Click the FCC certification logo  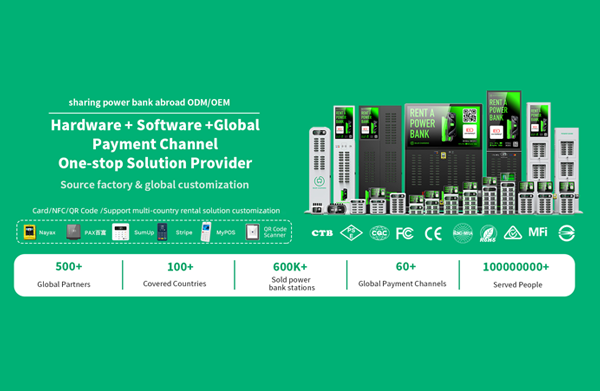tap(405, 233)
